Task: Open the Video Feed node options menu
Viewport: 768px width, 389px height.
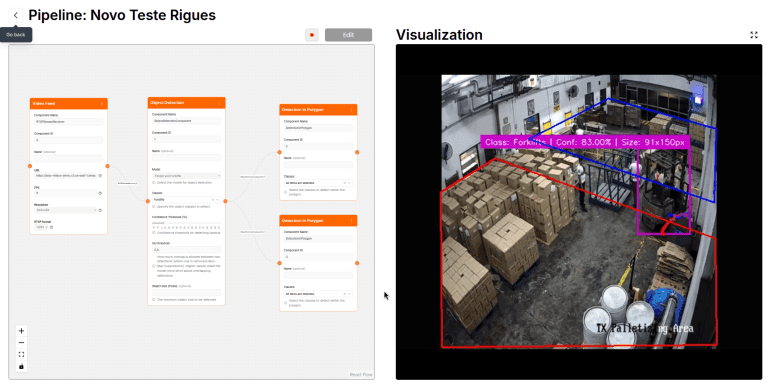Action: [102, 103]
